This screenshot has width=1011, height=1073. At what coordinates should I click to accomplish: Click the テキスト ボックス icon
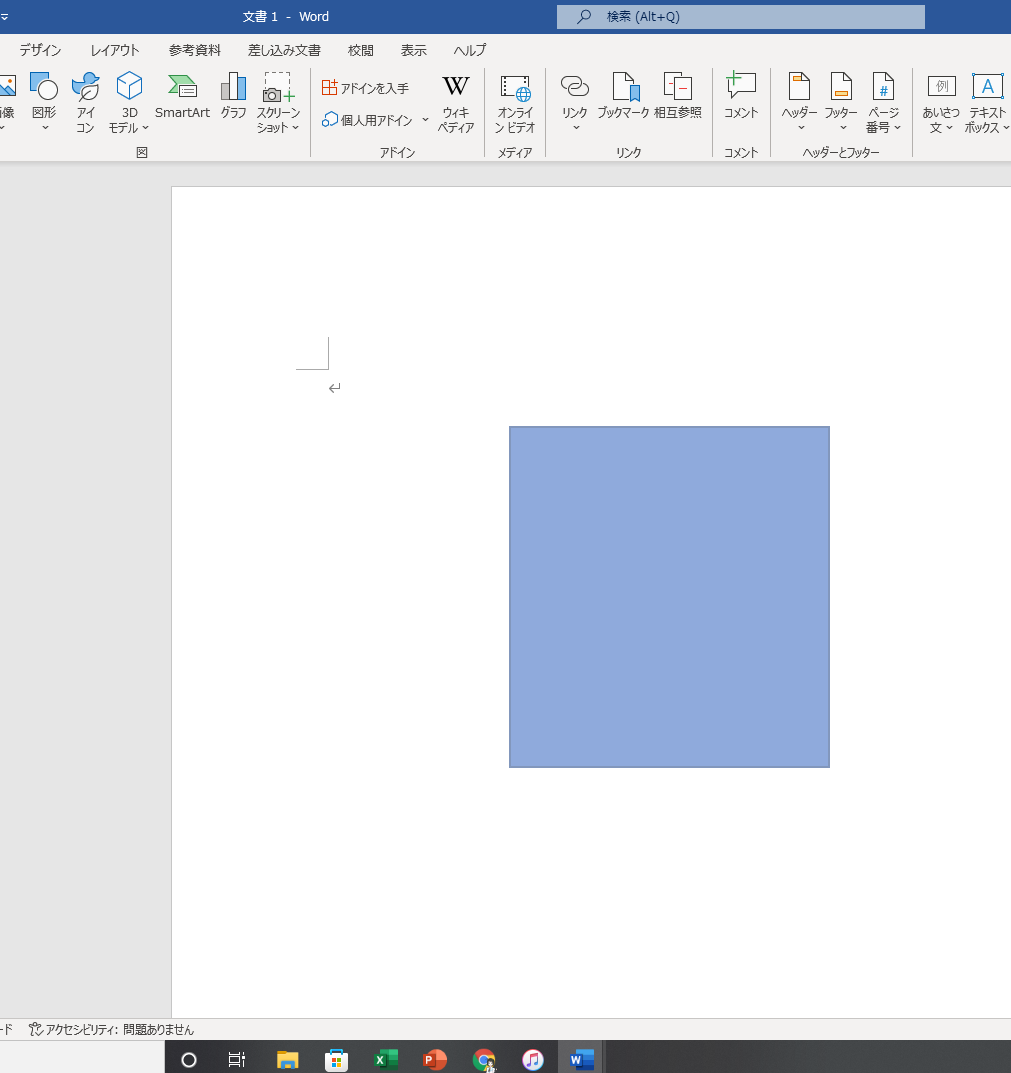987,87
